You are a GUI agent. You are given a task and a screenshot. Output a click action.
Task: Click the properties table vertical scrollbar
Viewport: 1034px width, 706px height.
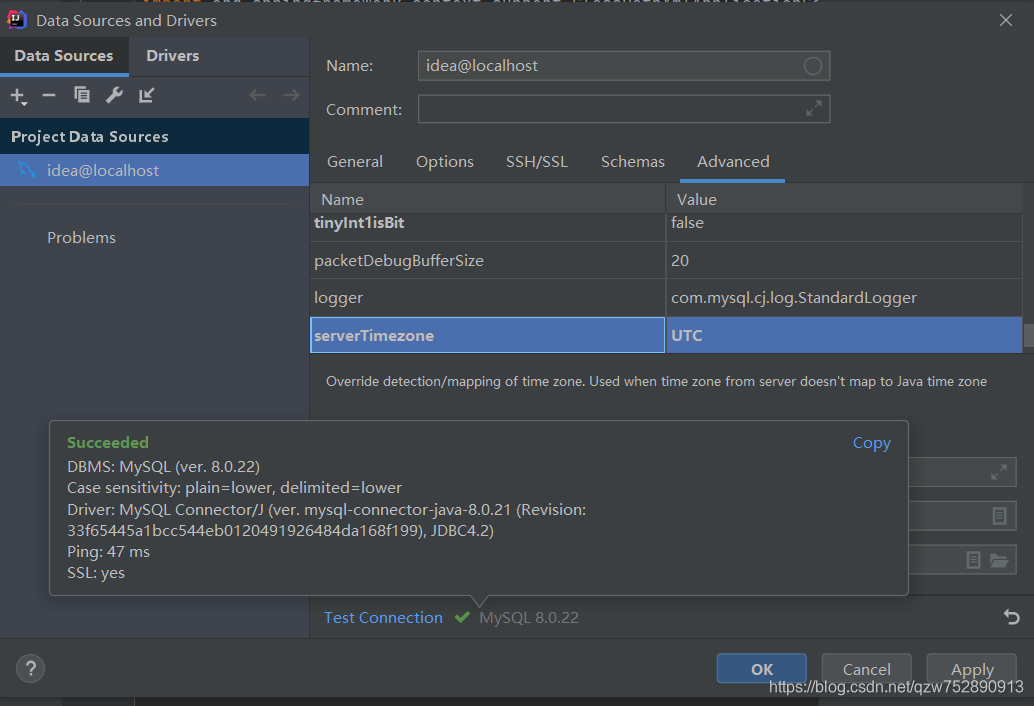[1028, 335]
